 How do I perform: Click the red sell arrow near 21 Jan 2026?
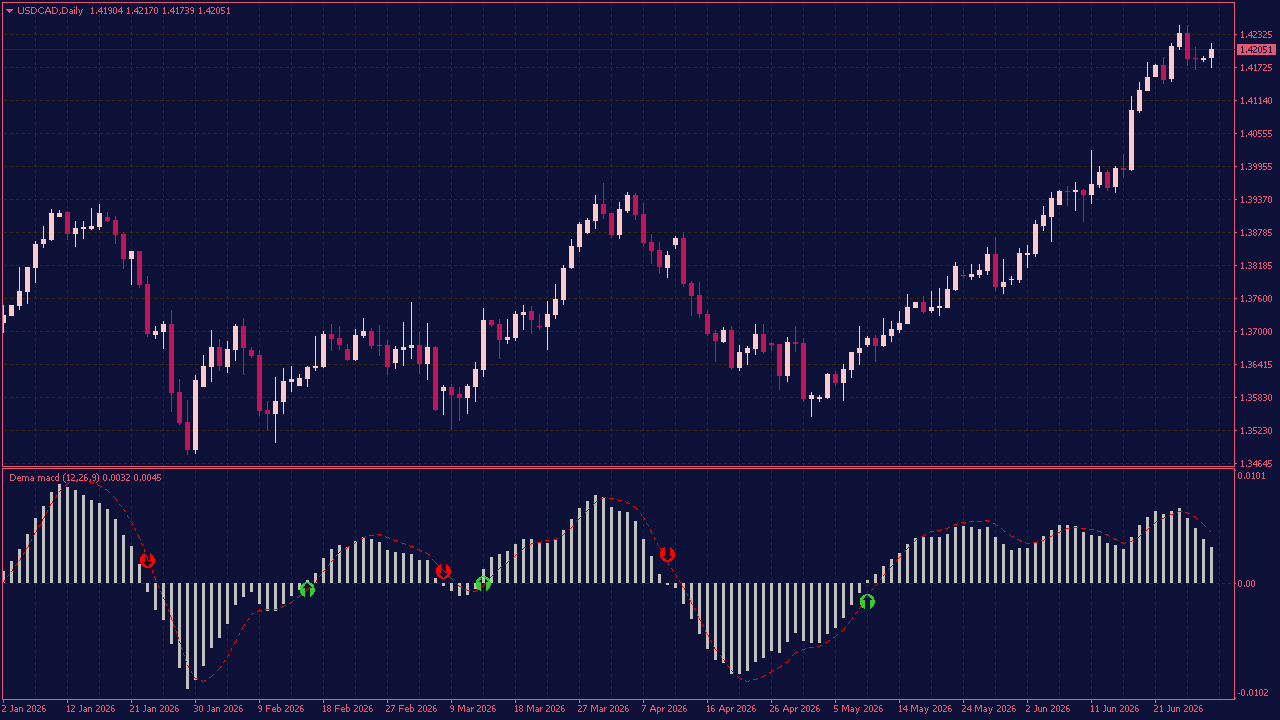(x=147, y=561)
